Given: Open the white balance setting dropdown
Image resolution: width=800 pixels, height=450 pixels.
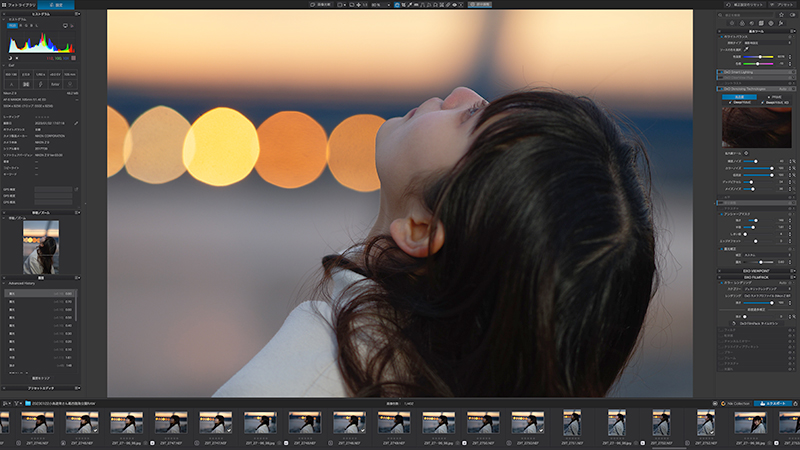Looking at the screenshot, I should coord(766,43).
